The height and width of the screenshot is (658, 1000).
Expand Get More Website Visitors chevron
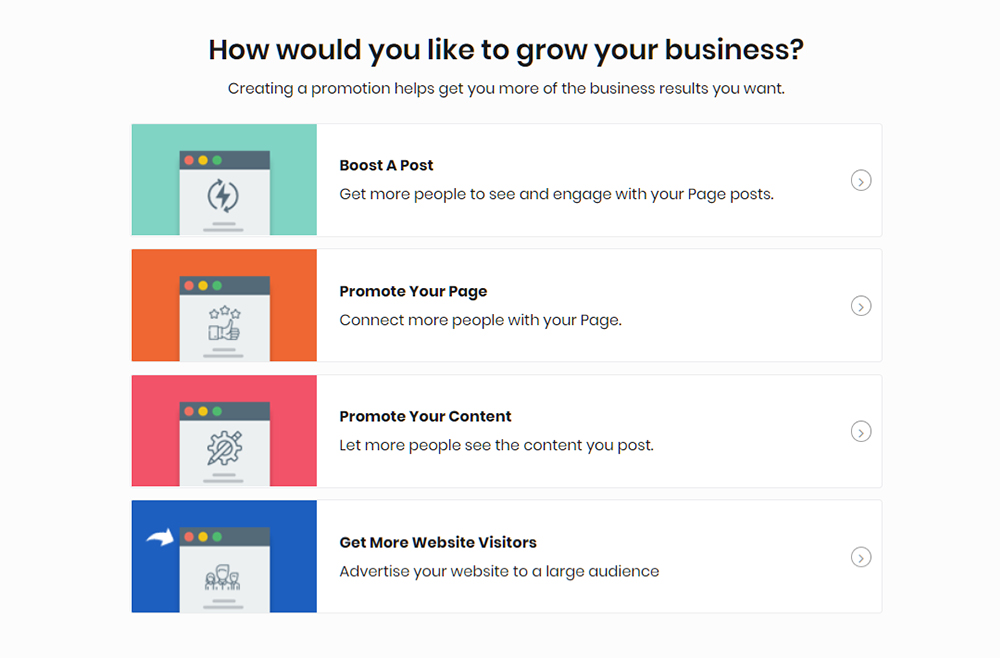click(861, 557)
